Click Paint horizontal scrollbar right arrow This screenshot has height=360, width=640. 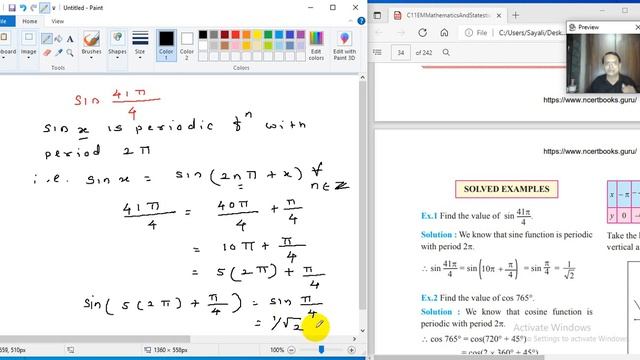click(x=354, y=339)
